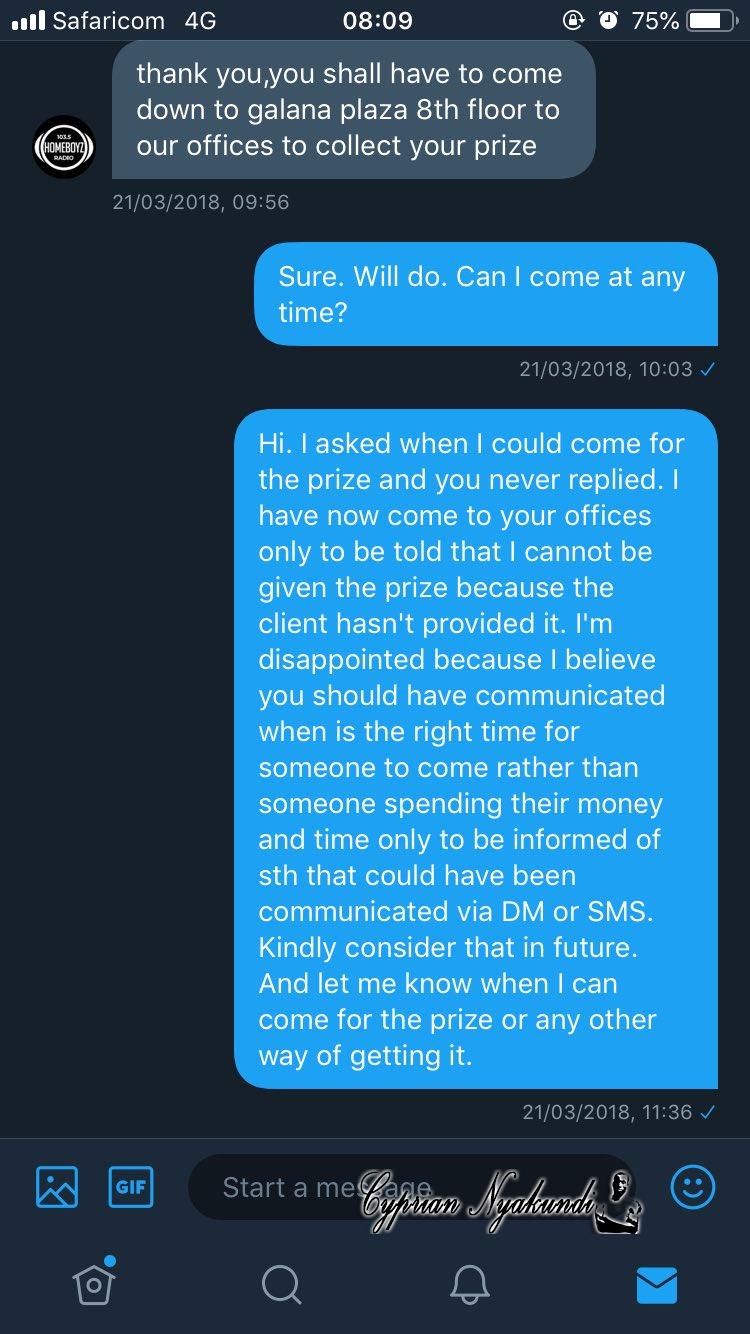750x1334 pixels.
Task: Open the Notifications bell tab
Action: point(468,1284)
